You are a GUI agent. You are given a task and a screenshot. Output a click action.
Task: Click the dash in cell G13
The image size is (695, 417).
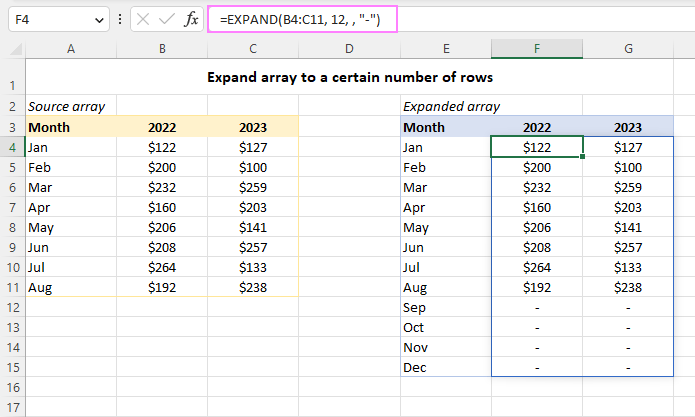click(628, 327)
